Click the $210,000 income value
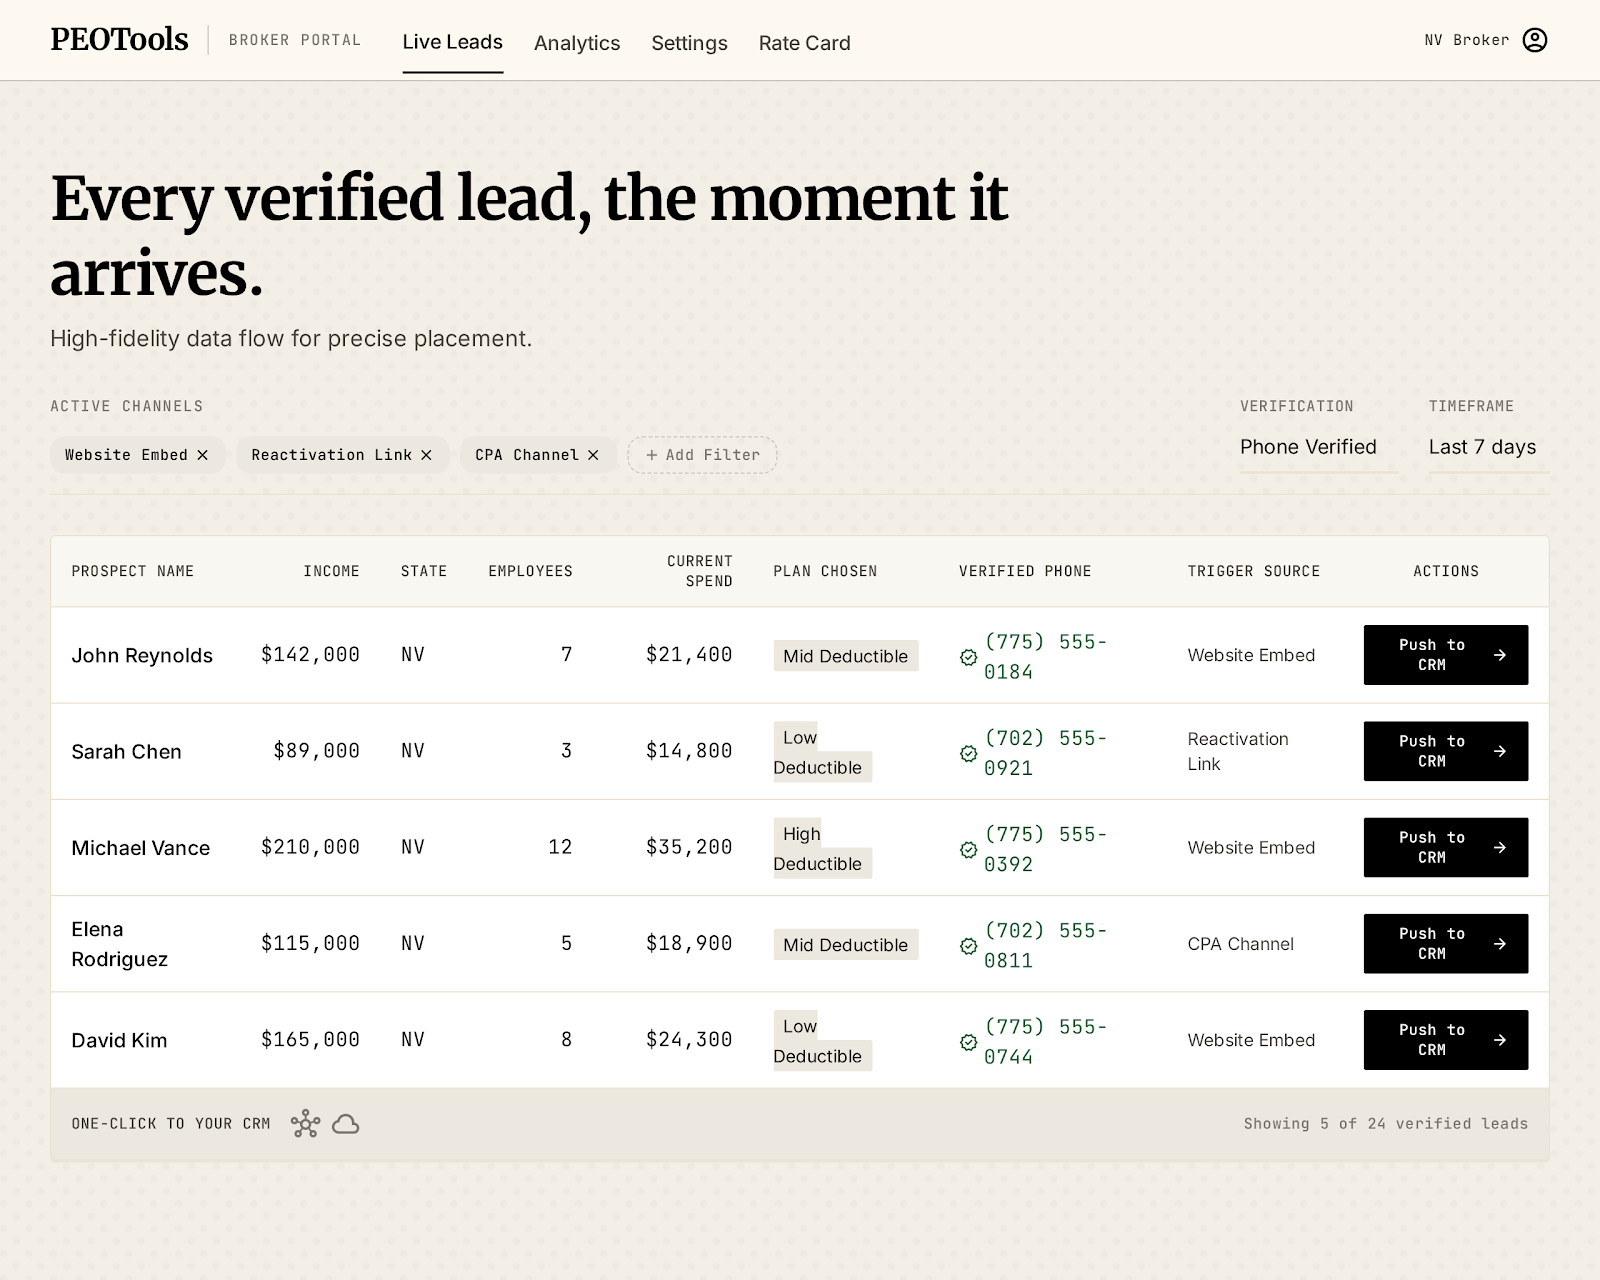This screenshot has height=1280, width=1600. coord(310,847)
